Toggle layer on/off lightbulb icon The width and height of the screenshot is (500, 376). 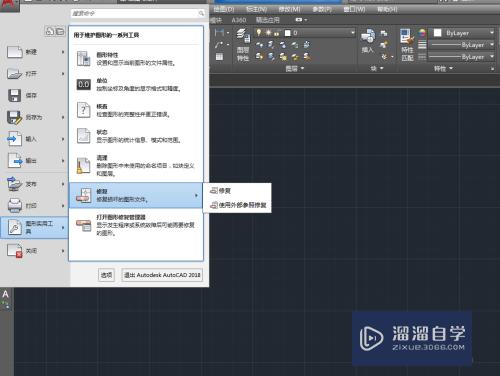click(x=259, y=33)
